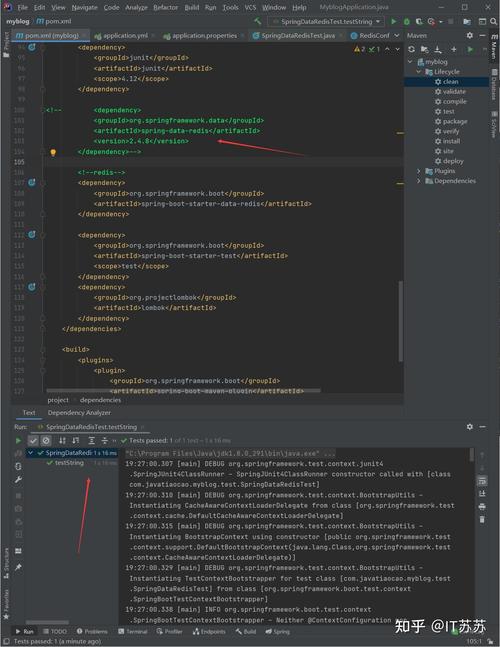Collapse the Lifecycle node
Screen dimensions: 500x647
tap(418, 72)
